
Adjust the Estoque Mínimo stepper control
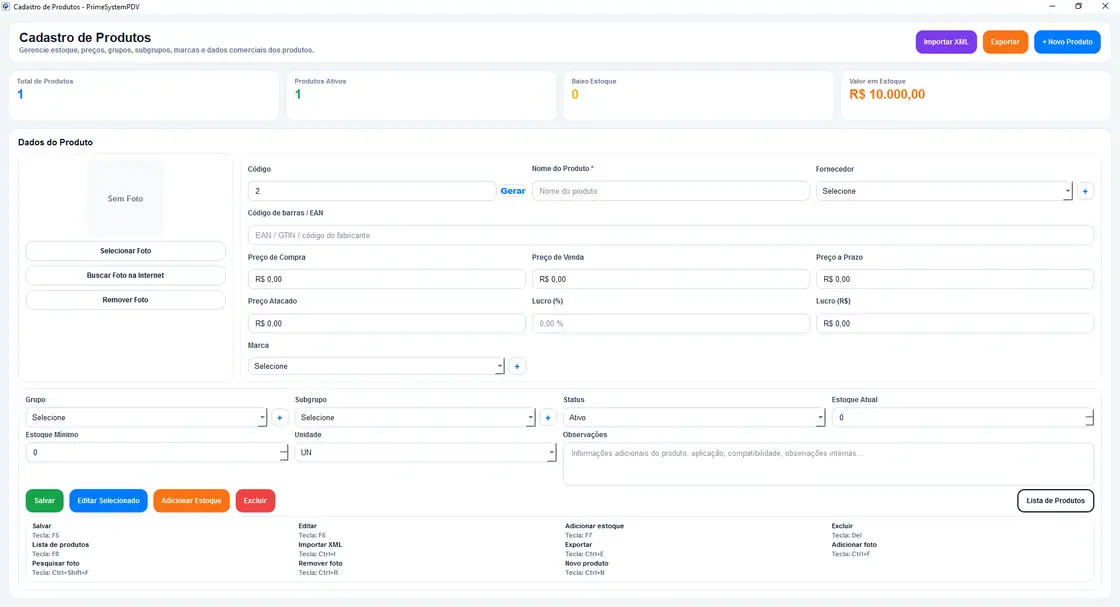pos(284,453)
